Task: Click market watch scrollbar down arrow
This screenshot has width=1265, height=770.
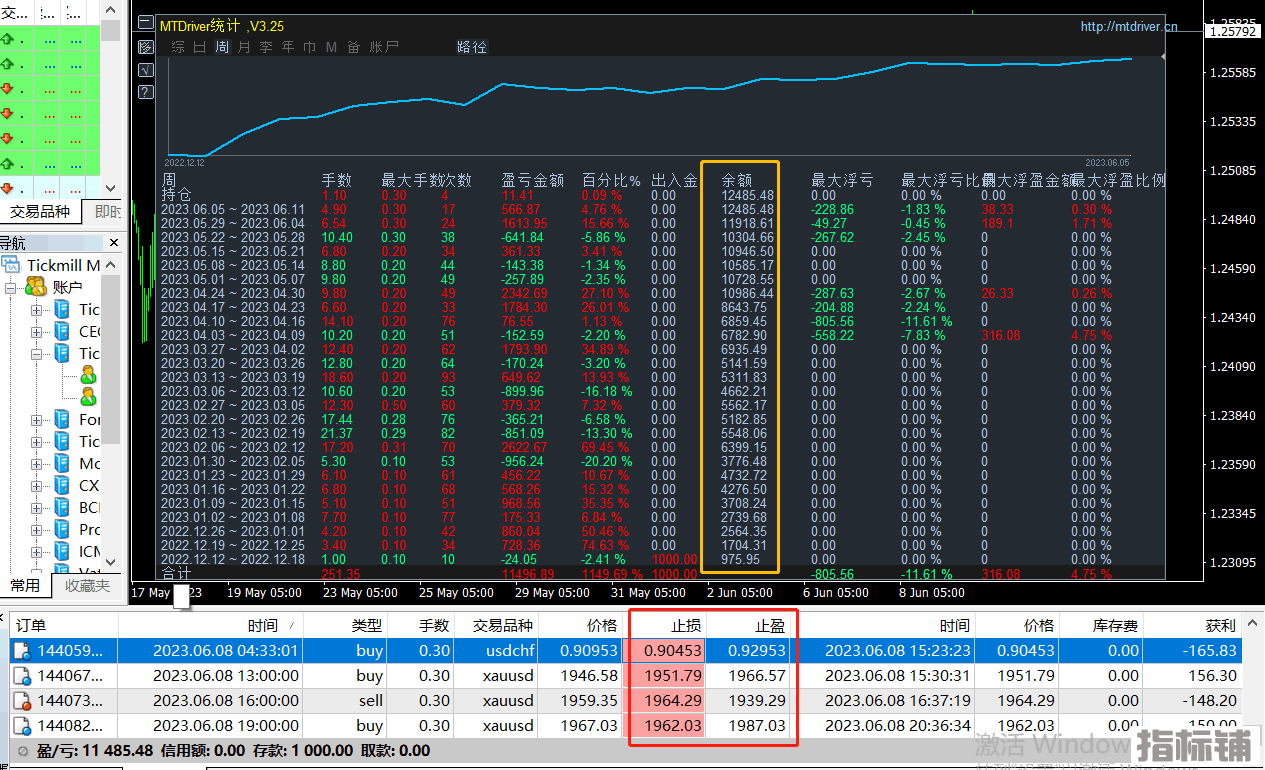Action: coord(111,187)
